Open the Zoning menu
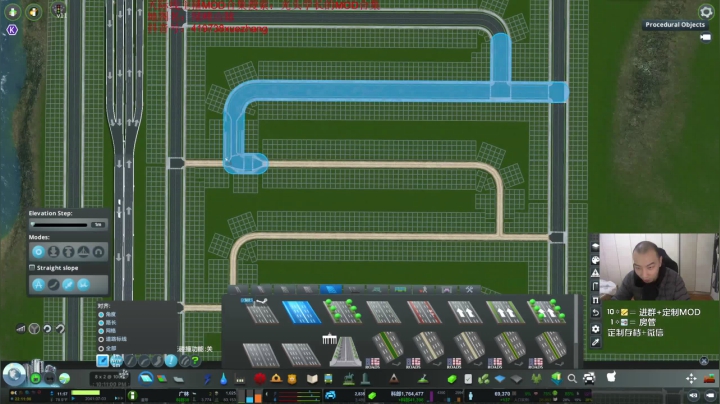This screenshot has height=404, width=720. 162,379
